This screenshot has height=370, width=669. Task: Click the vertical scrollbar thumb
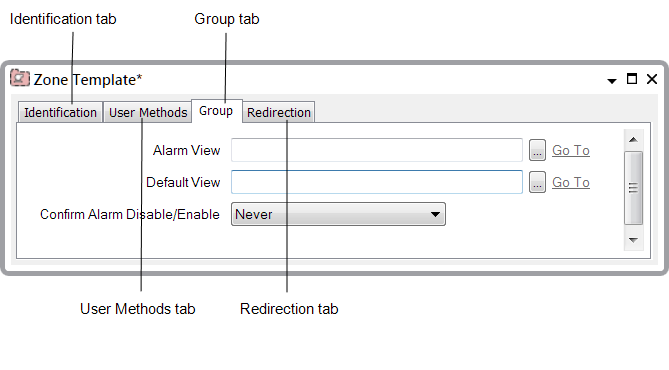[633, 188]
